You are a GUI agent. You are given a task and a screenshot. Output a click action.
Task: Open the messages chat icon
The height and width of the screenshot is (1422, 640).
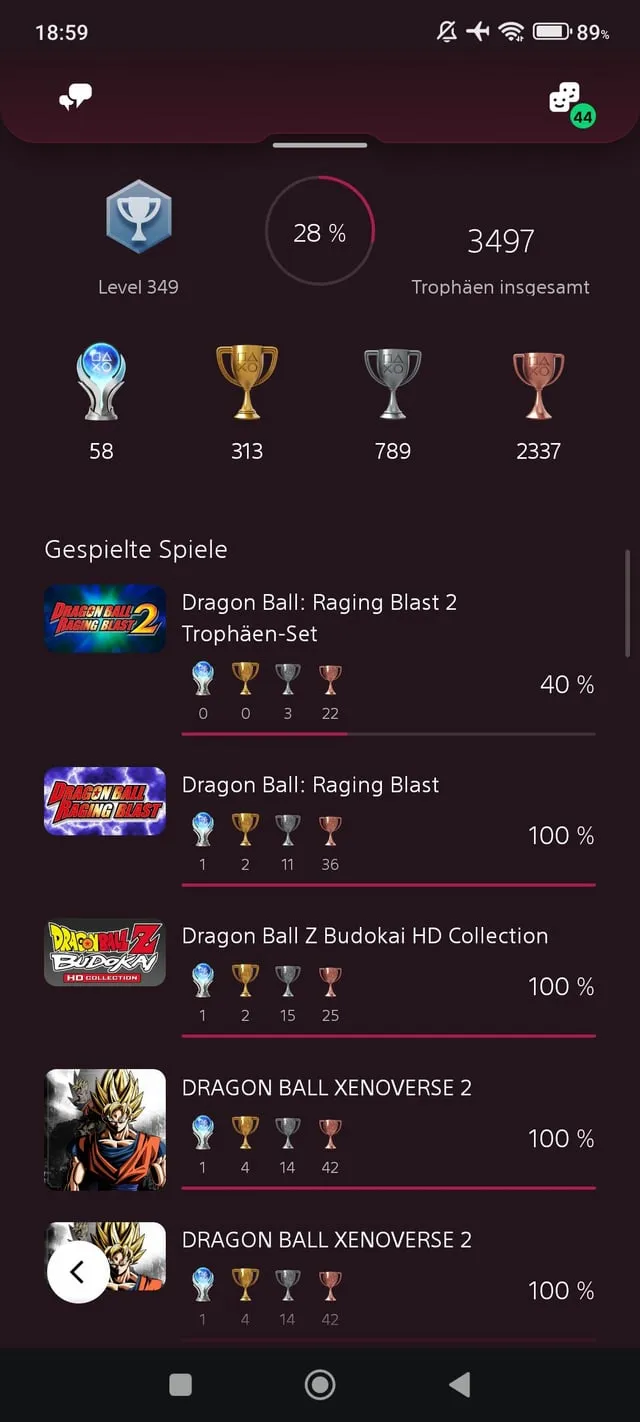point(76,97)
